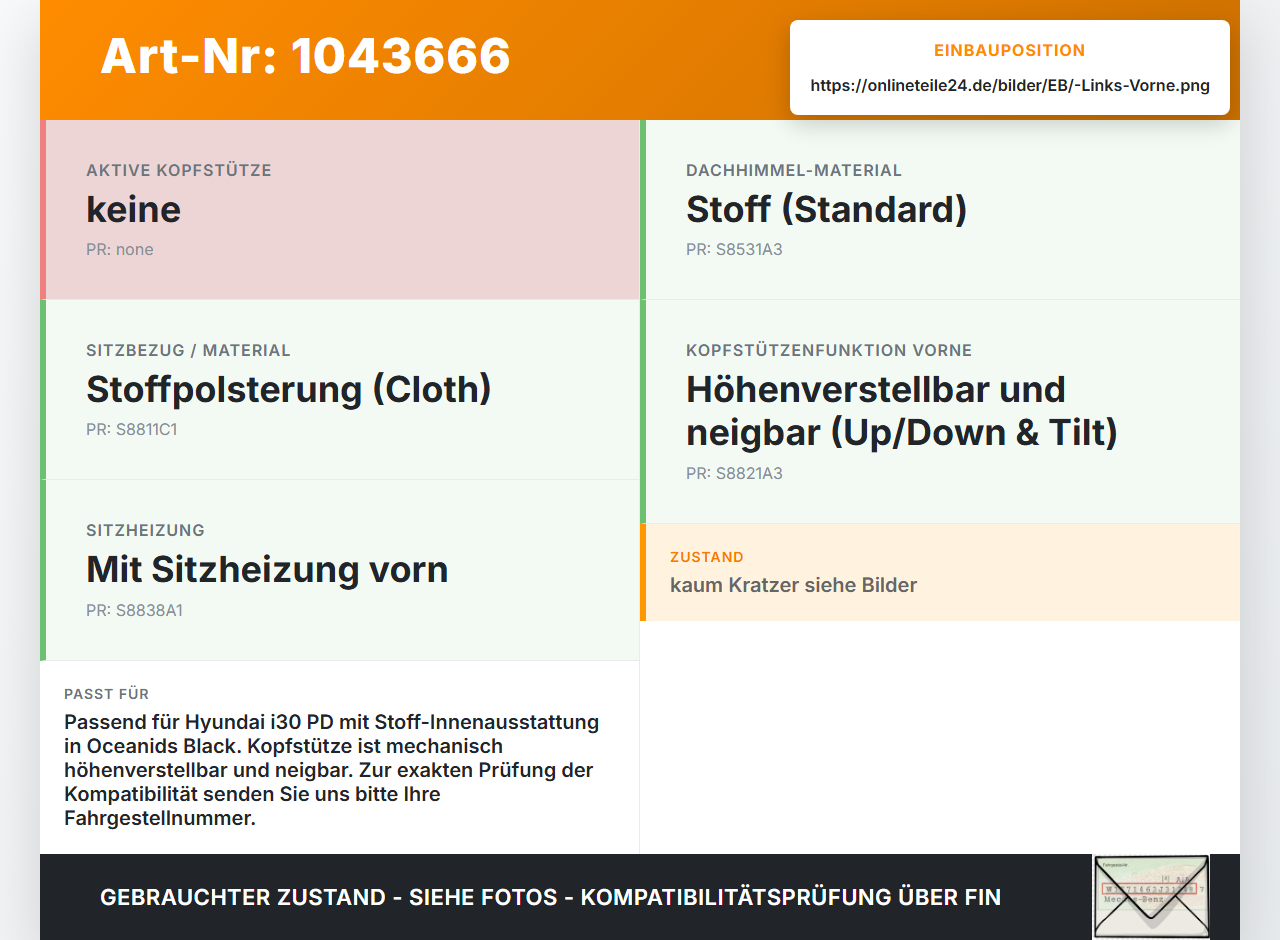1280x940 pixels.
Task: Click PR code S8821A3
Action: pos(734,473)
